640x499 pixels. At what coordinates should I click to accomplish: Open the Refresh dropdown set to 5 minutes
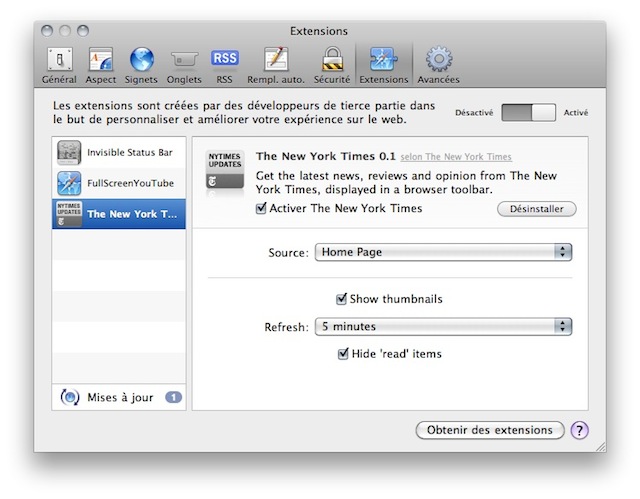(443, 327)
